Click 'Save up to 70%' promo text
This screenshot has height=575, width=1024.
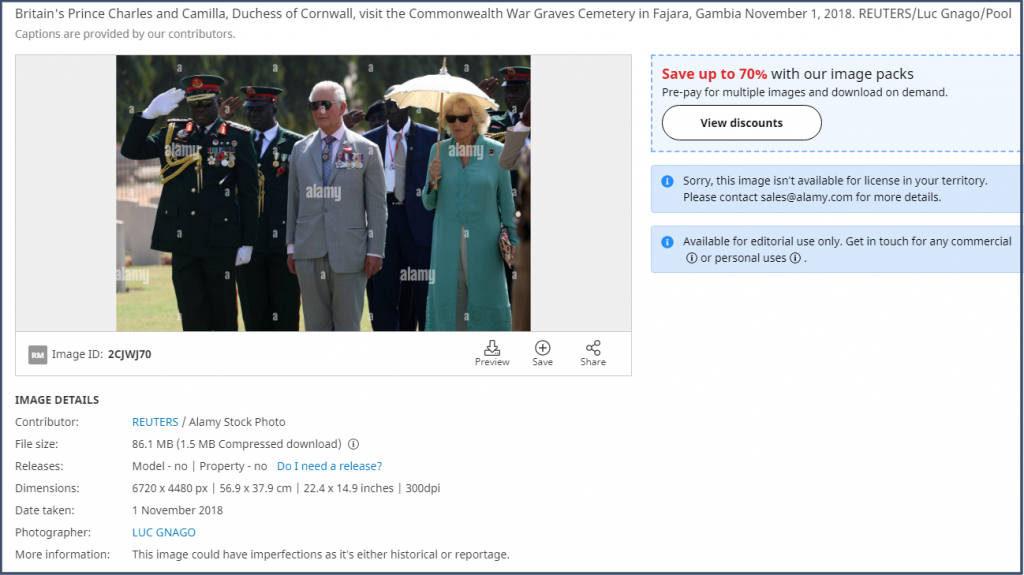pos(714,74)
